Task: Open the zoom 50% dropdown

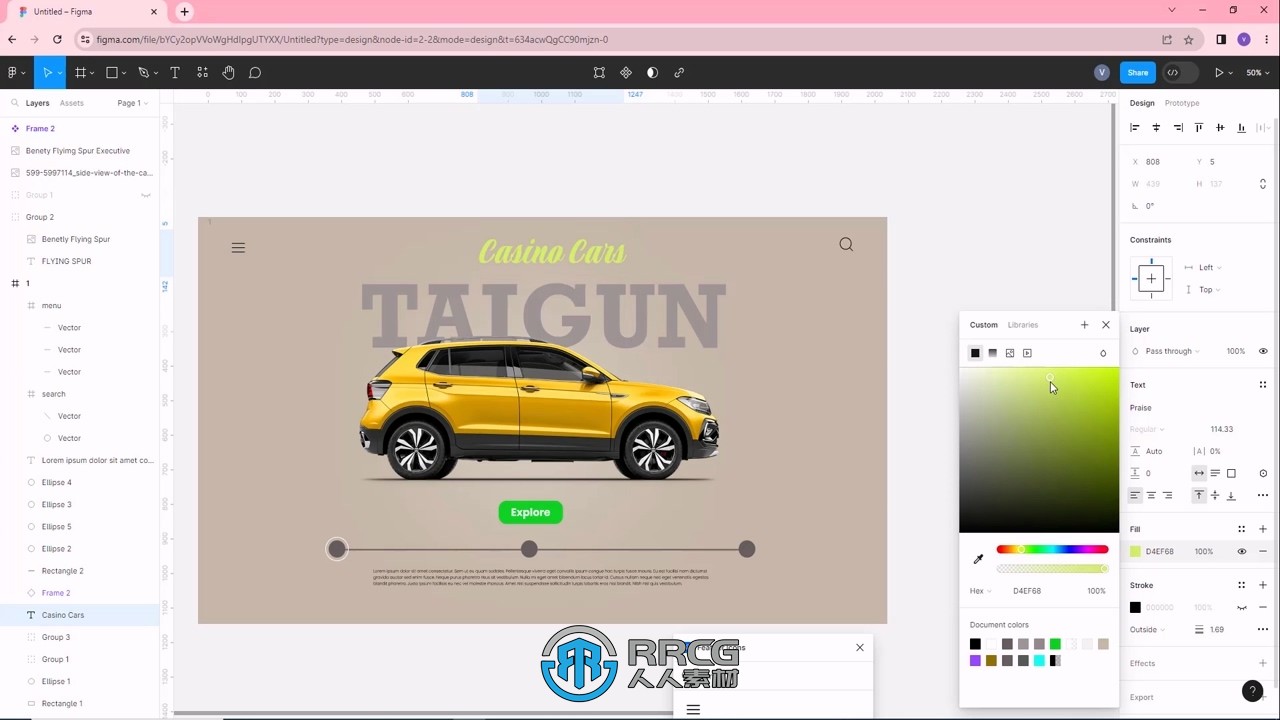Action: coord(1257,73)
